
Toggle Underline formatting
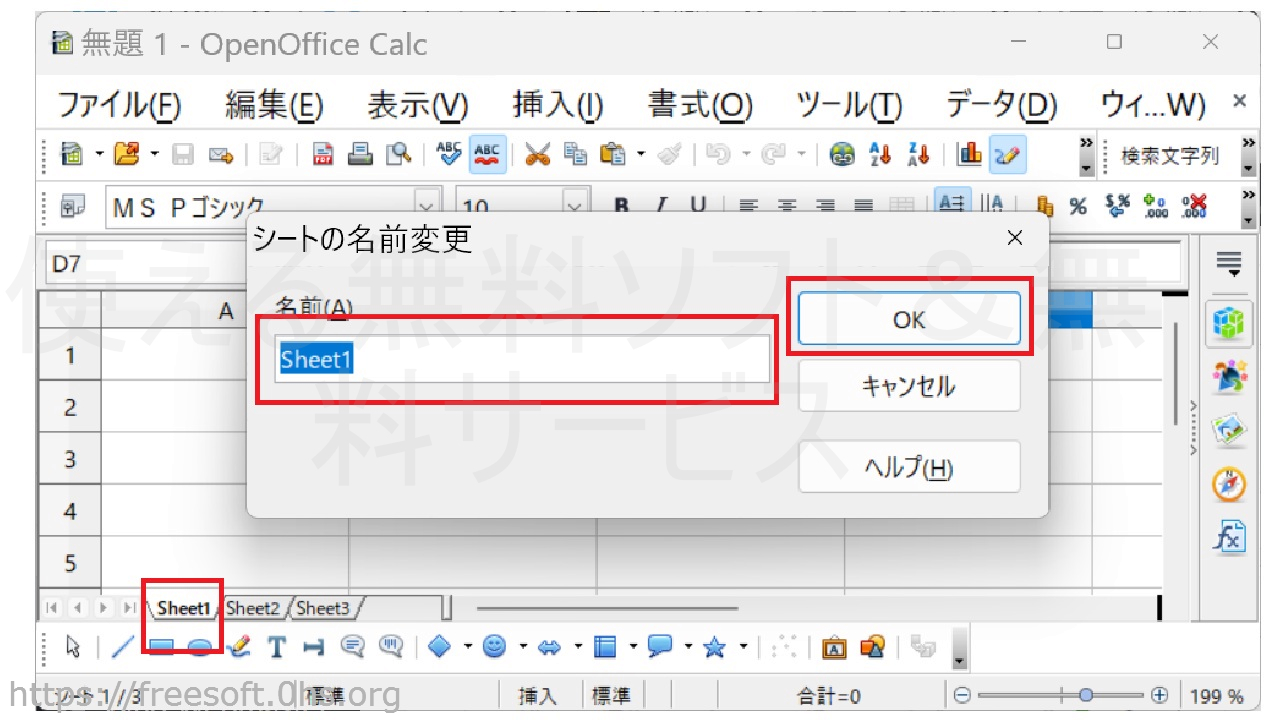click(x=698, y=206)
